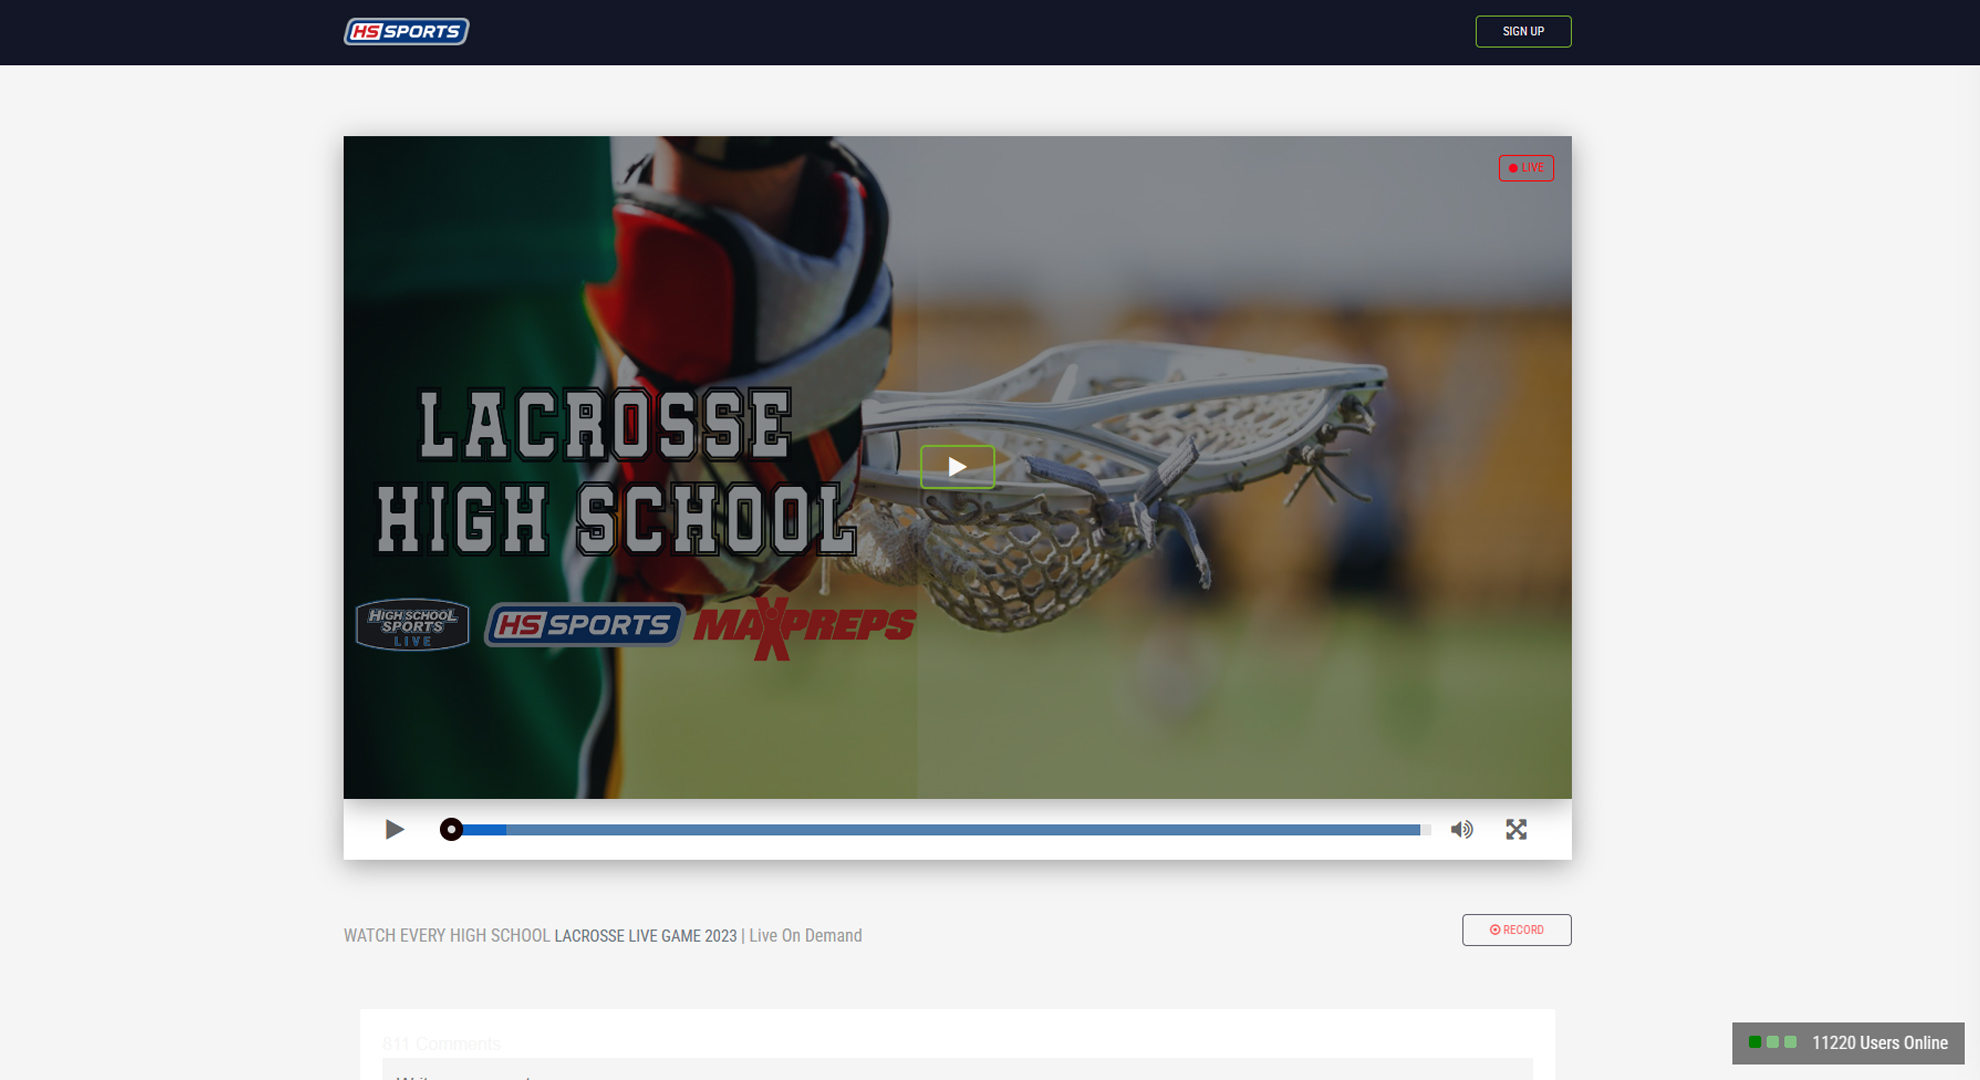Click the black seek handle on progress bar
Image resolution: width=1980 pixels, height=1080 pixels.
pos(451,829)
